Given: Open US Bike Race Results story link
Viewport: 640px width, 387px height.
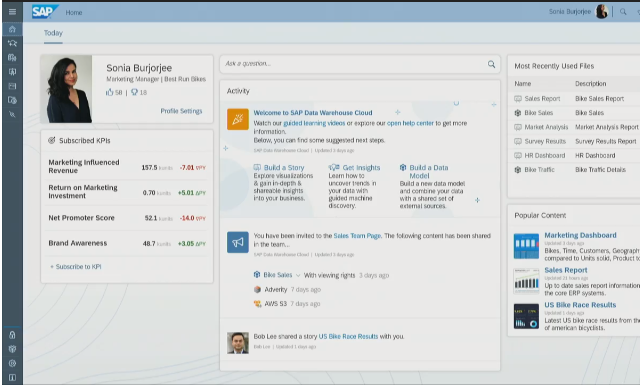Looking at the screenshot, I should pyautogui.click(x=348, y=336).
